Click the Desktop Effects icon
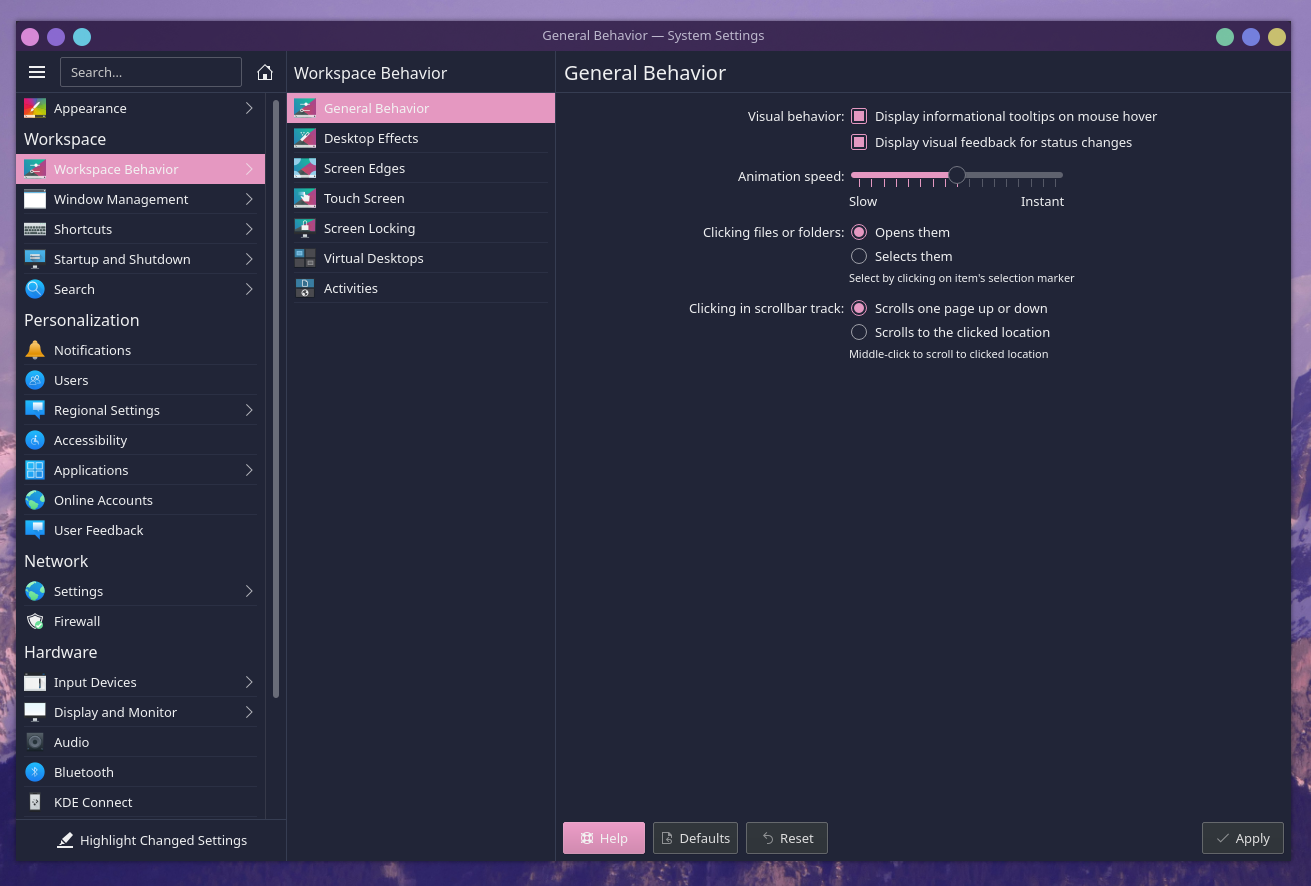1311x886 pixels. click(305, 138)
